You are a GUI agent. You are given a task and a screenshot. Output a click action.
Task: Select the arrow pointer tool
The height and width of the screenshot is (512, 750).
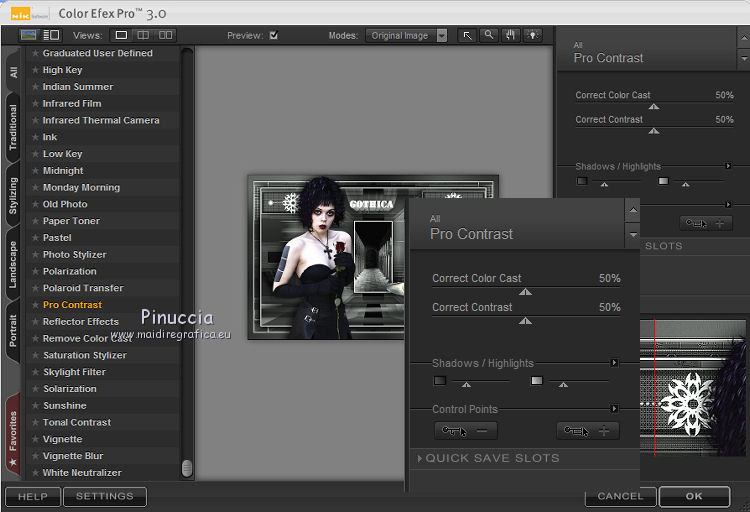pos(467,35)
